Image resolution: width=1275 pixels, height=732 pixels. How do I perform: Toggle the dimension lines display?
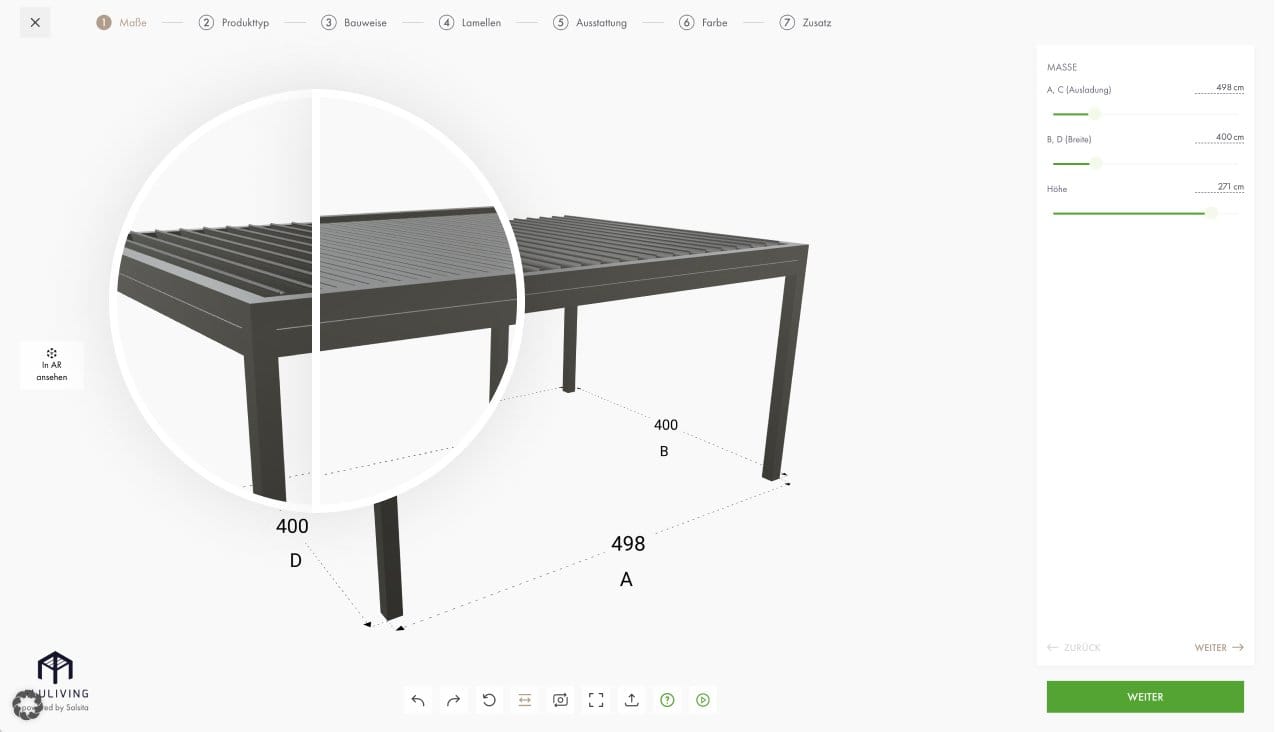point(524,700)
